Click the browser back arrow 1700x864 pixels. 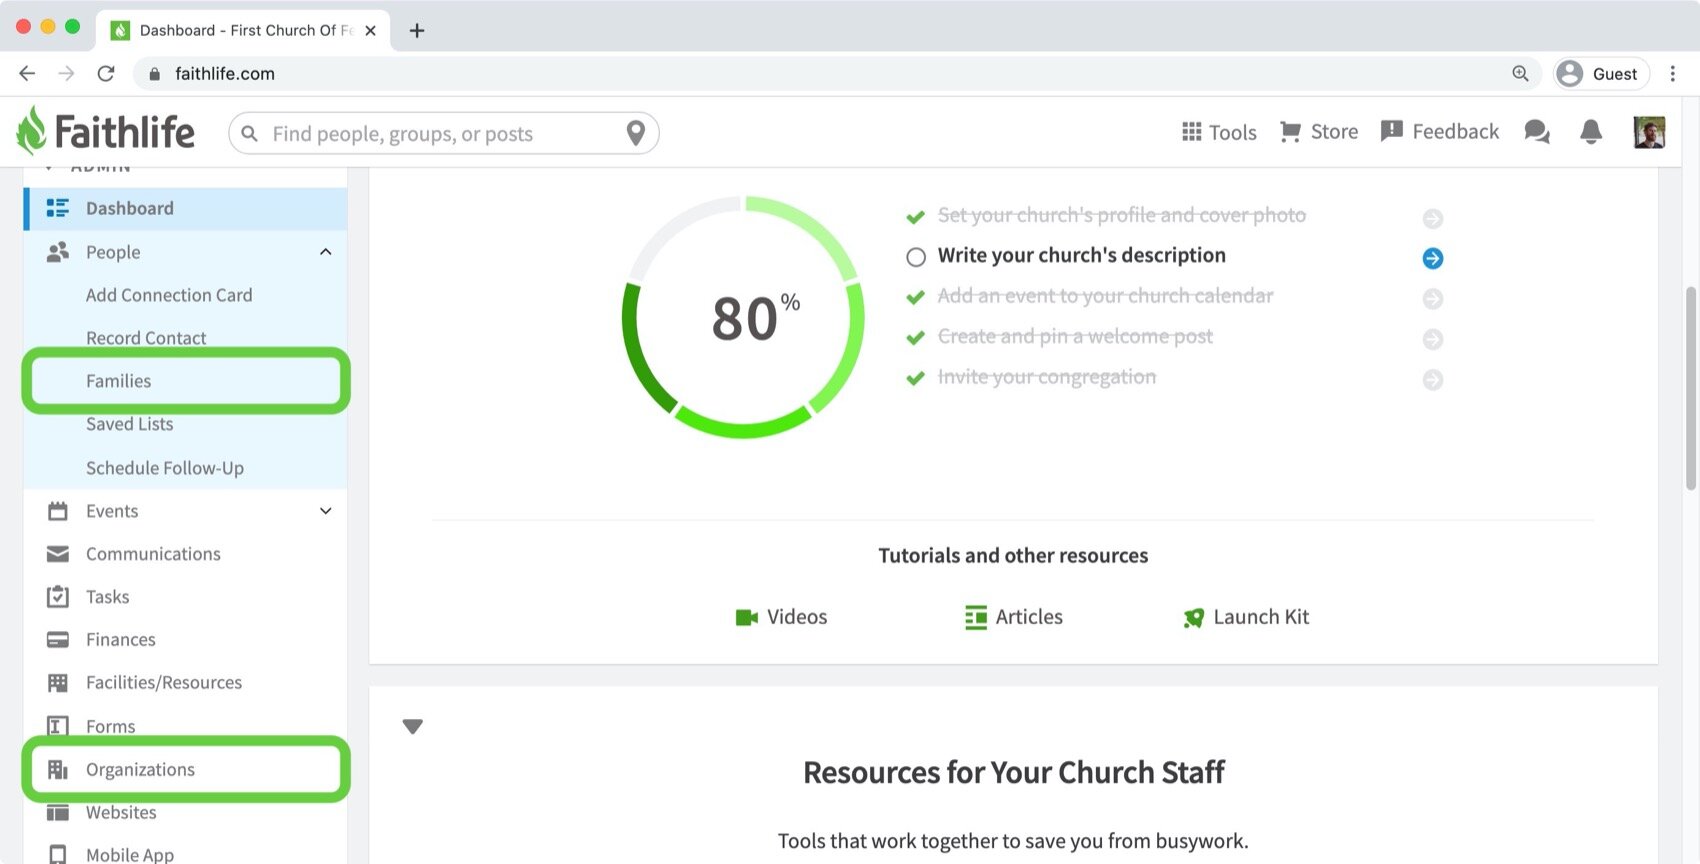click(27, 73)
